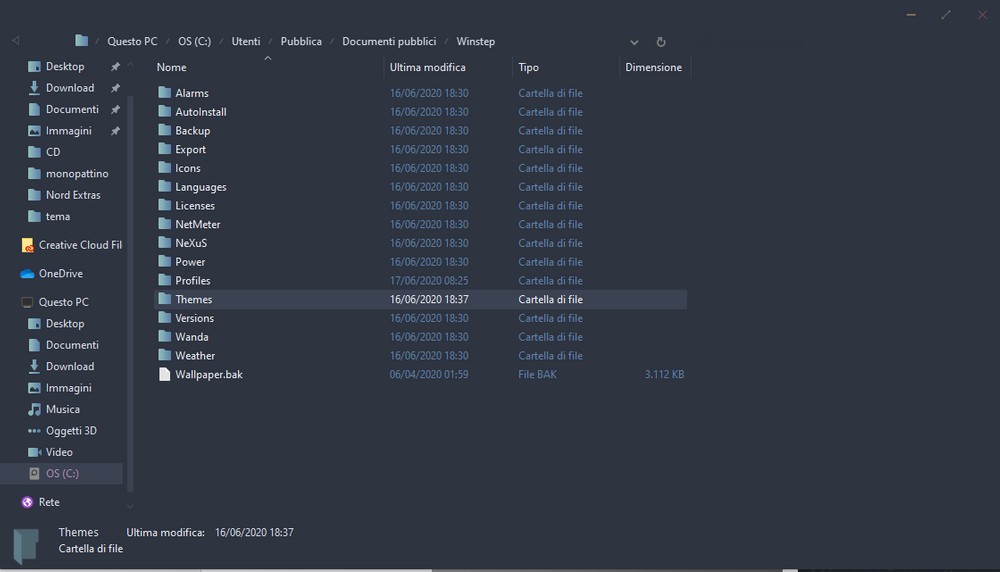Viewport: 1000px width, 572px height.
Task: Sort by the Ultima modifica column
Action: coord(427,68)
